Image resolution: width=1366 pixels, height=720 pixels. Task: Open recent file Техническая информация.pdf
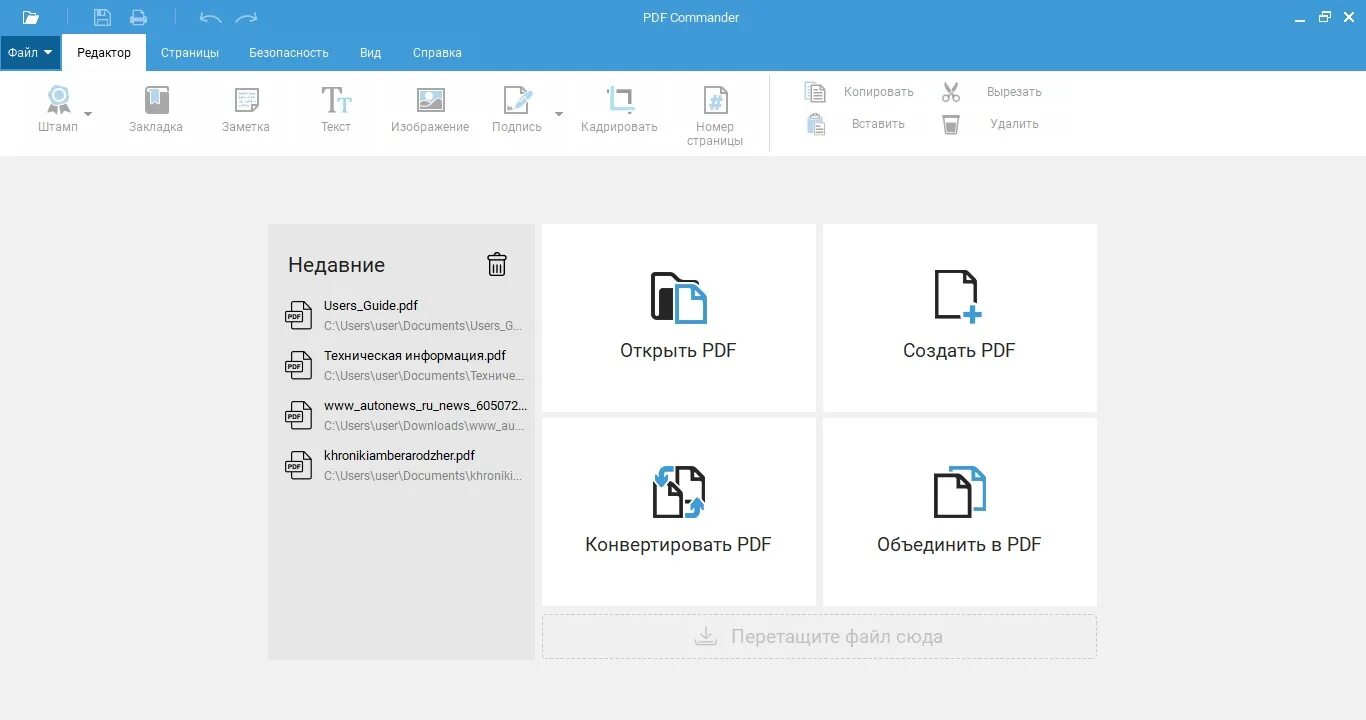(x=404, y=365)
